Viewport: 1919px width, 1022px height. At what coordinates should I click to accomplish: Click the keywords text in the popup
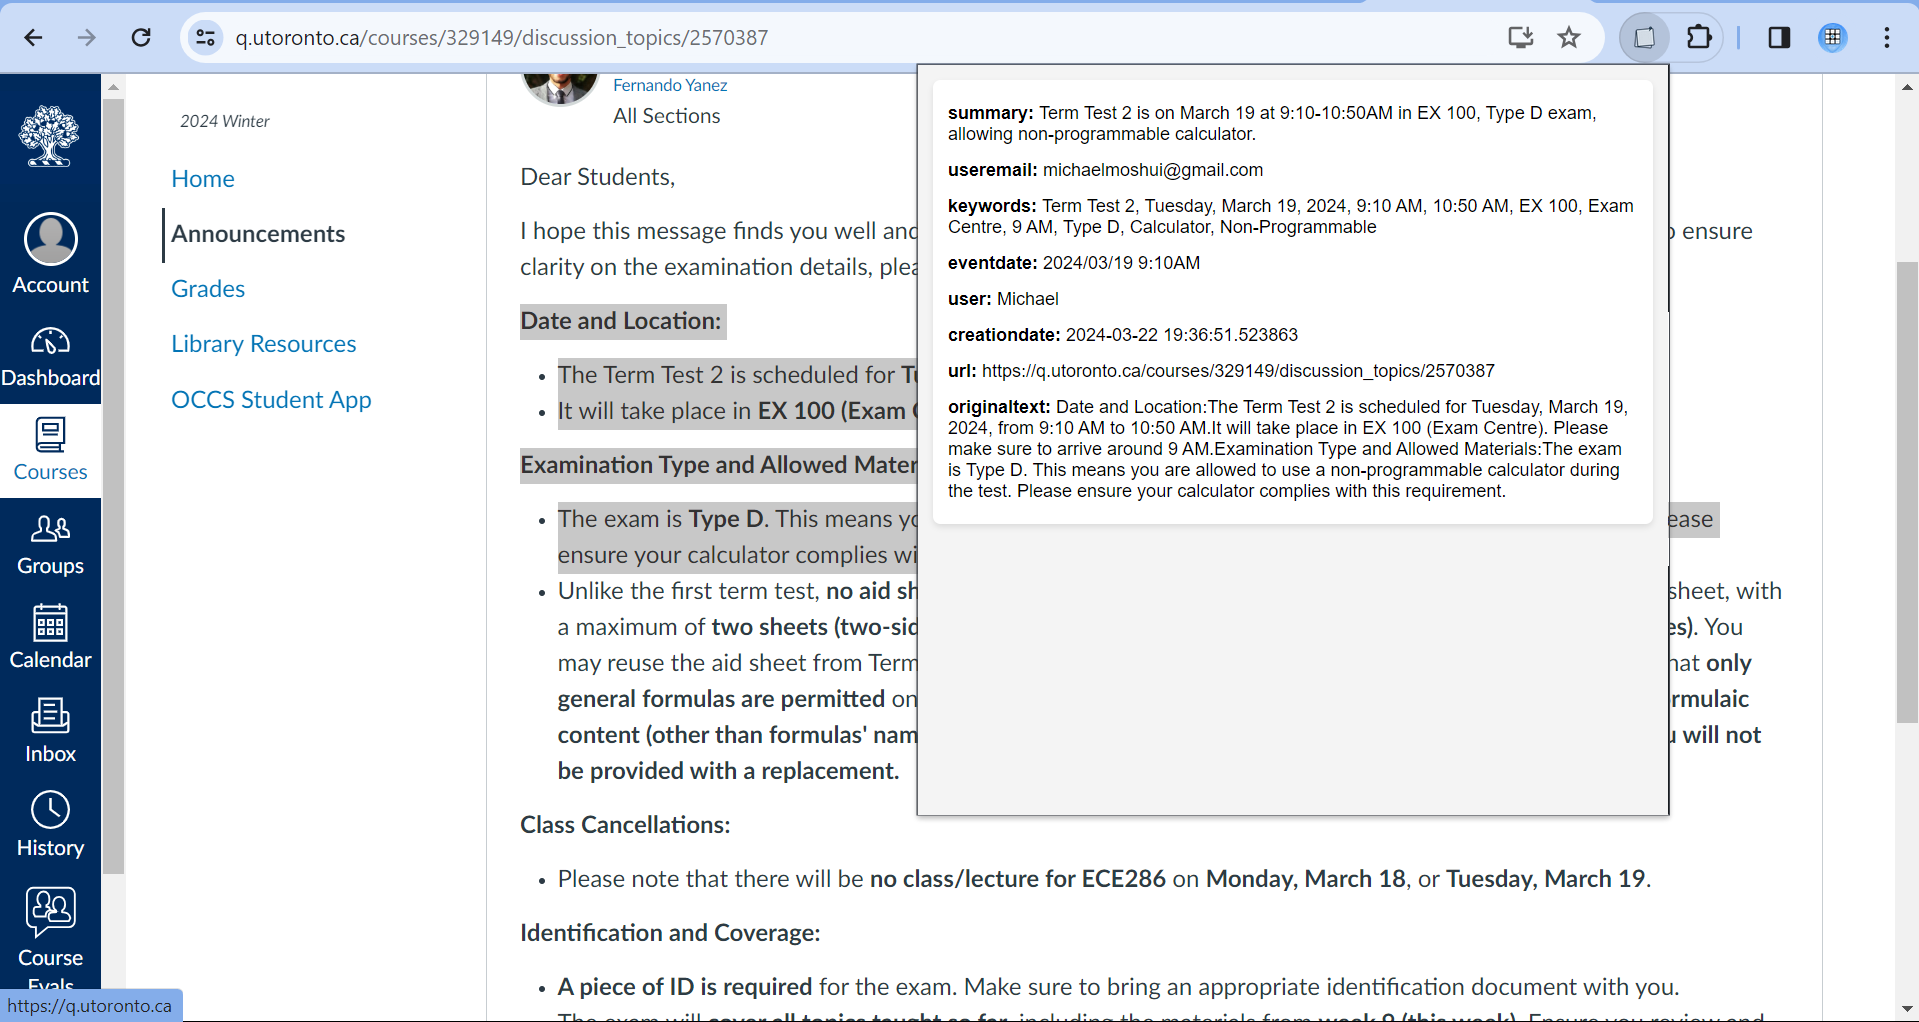pyautogui.click(x=1291, y=216)
